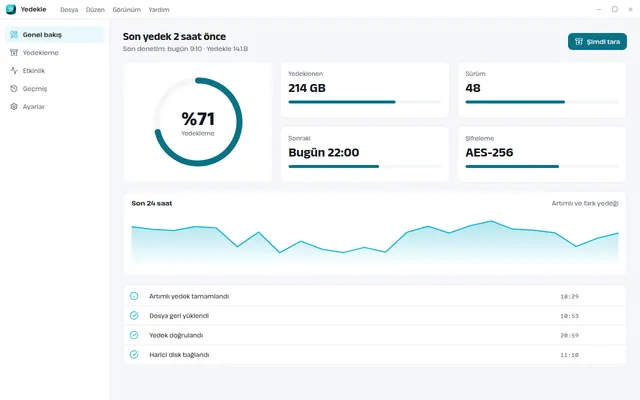Click the info icon beside Artımlı yedek tamamlandı
The width and height of the screenshot is (640, 400).
coord(134,296)
